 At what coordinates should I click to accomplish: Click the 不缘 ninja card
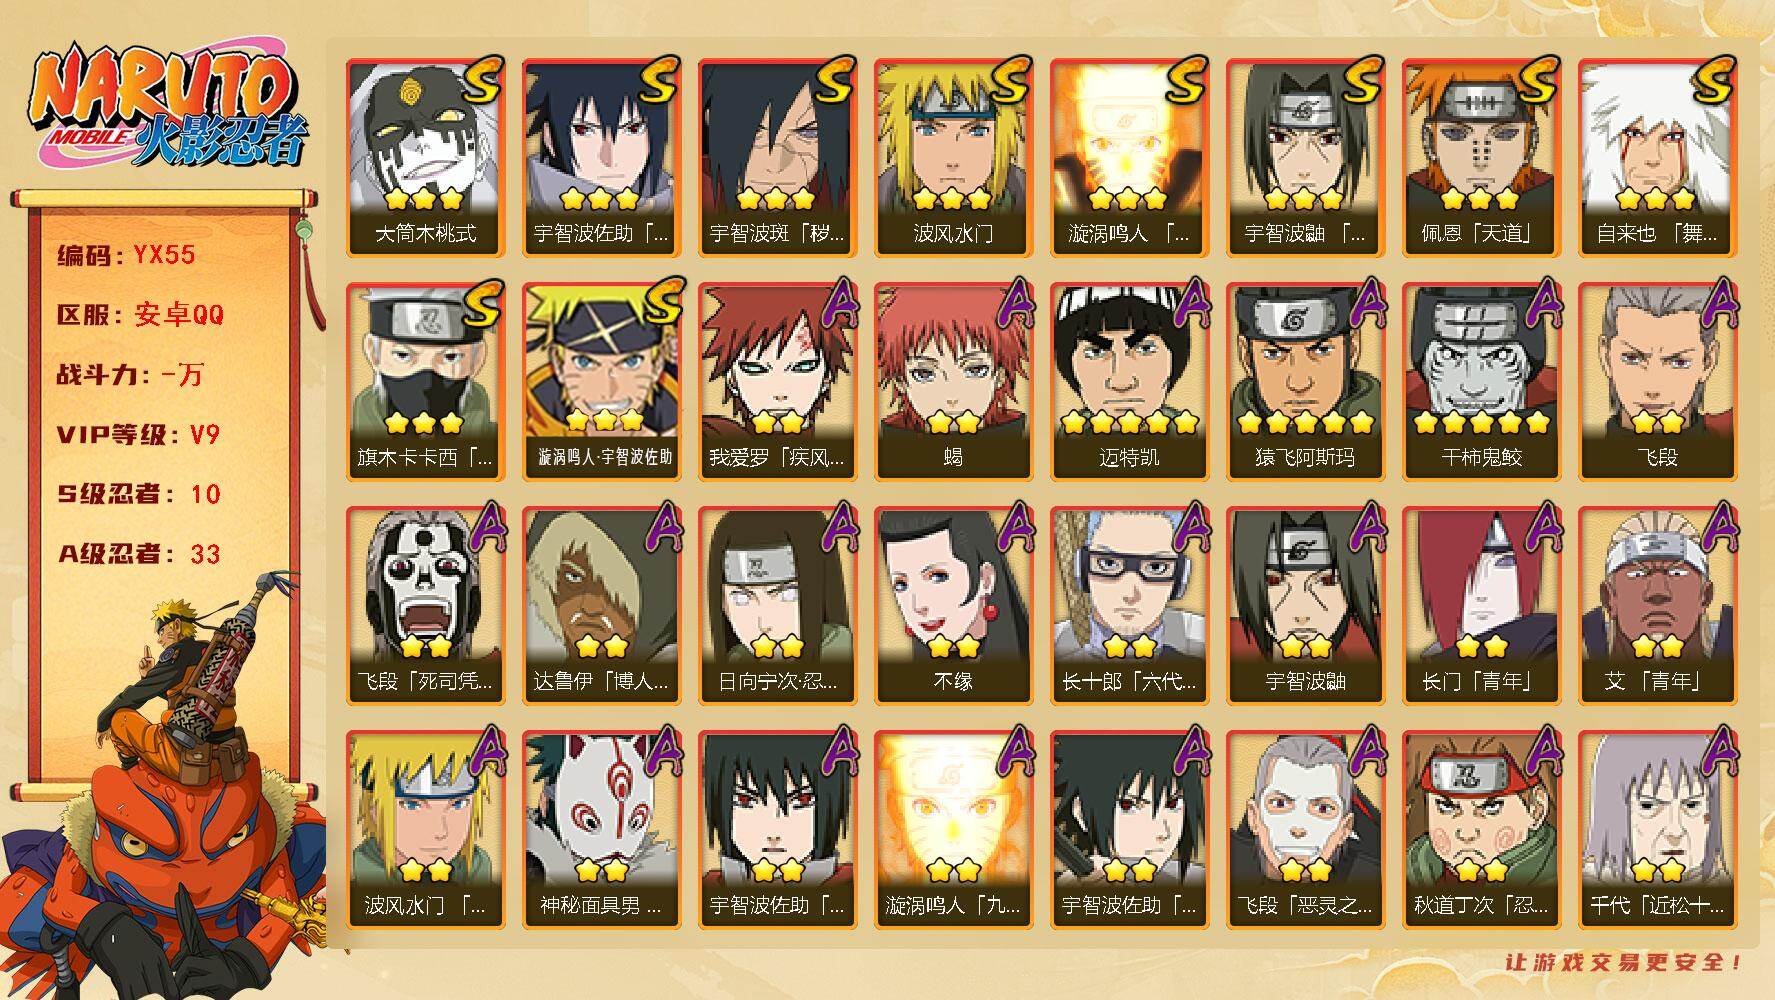953,606
